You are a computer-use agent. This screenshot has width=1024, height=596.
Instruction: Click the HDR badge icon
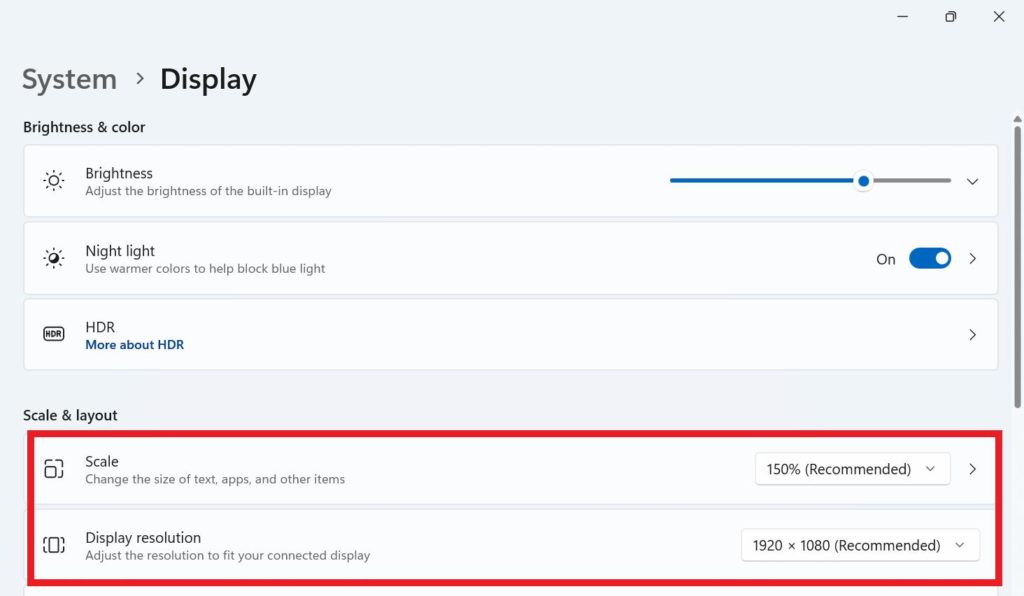[54, 335]
